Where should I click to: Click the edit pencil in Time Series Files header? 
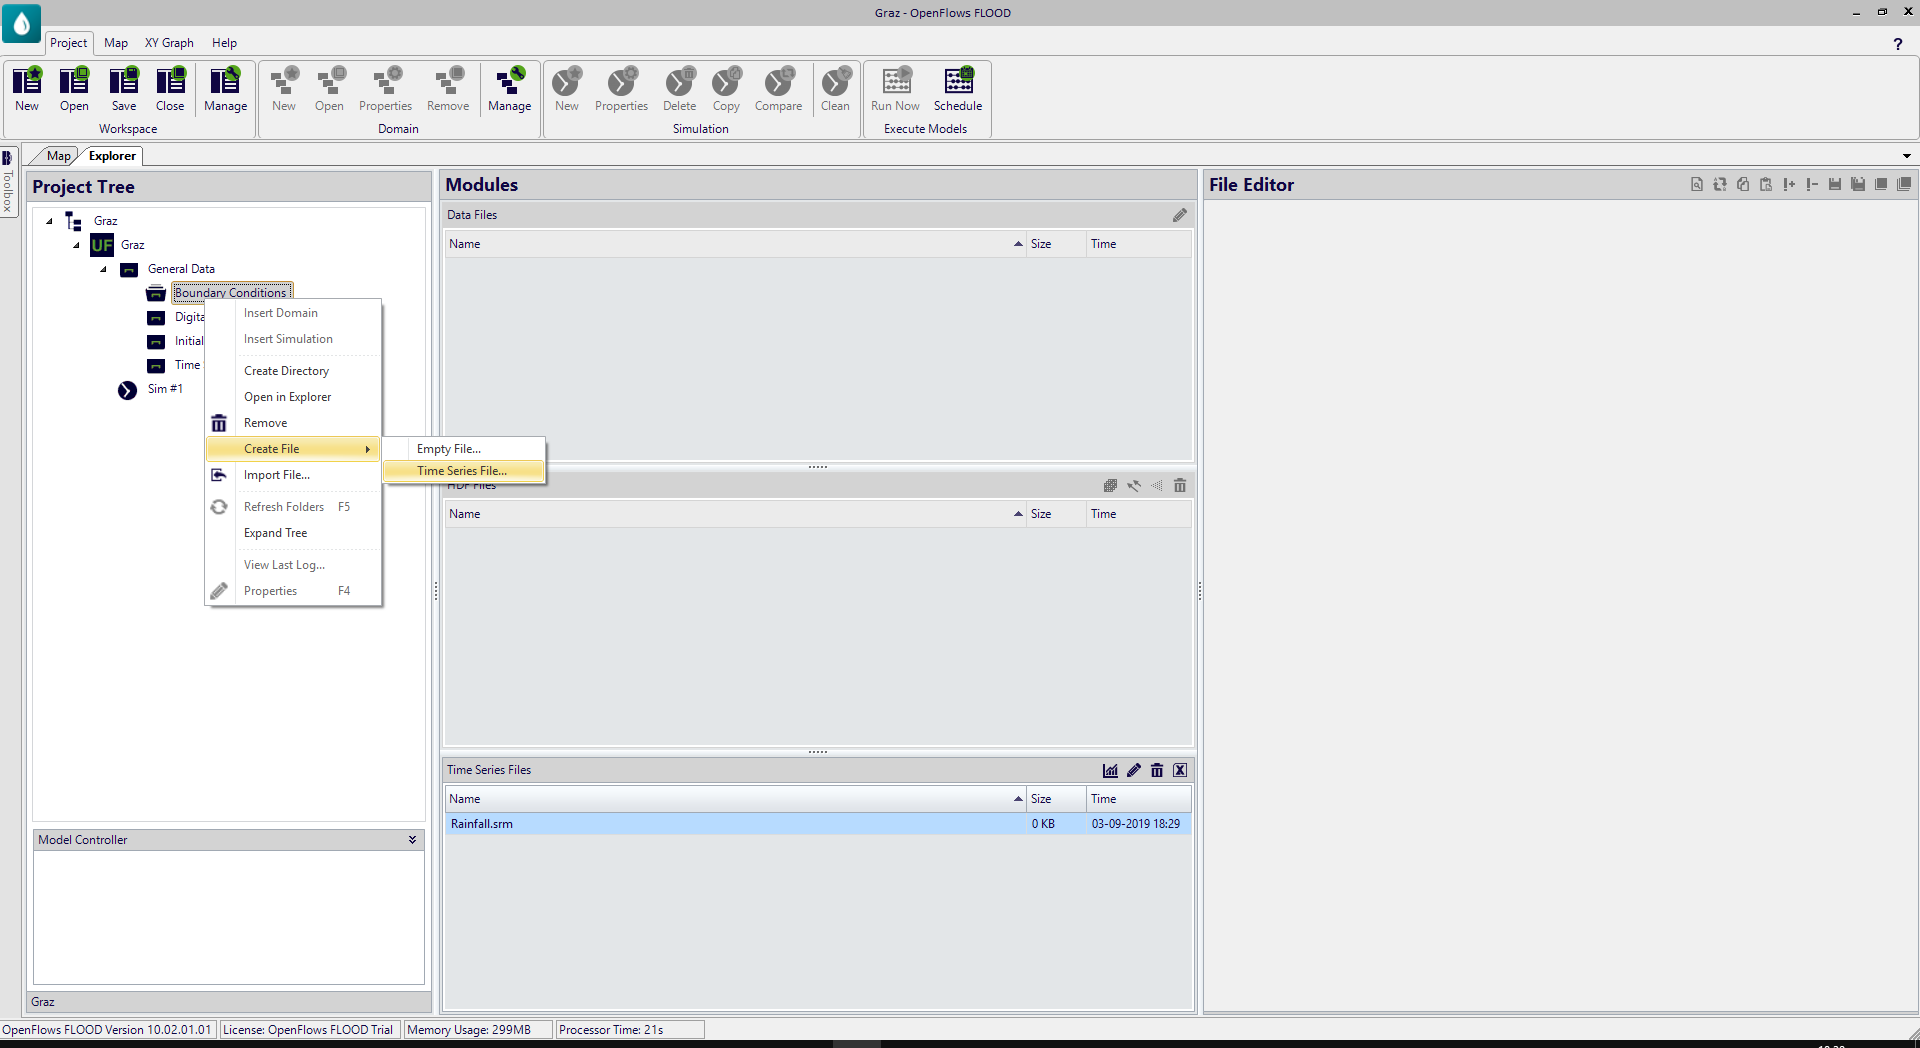coord(1134,770)
